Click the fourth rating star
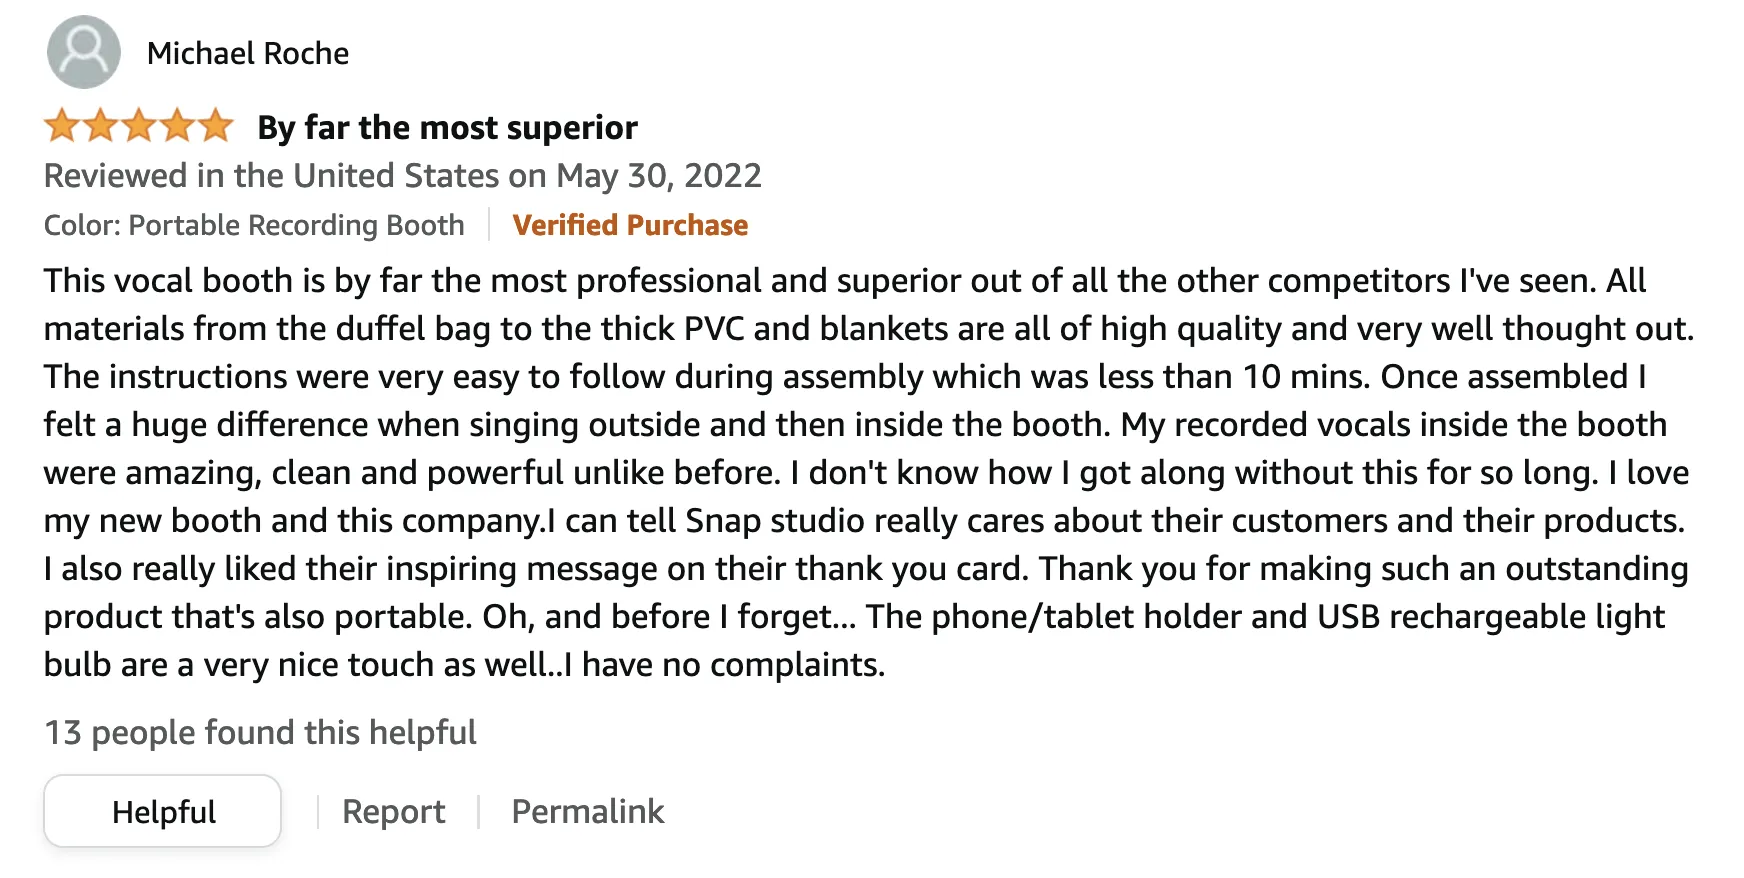Viewport: 1744px width, 878px height. tap(177, 127)
